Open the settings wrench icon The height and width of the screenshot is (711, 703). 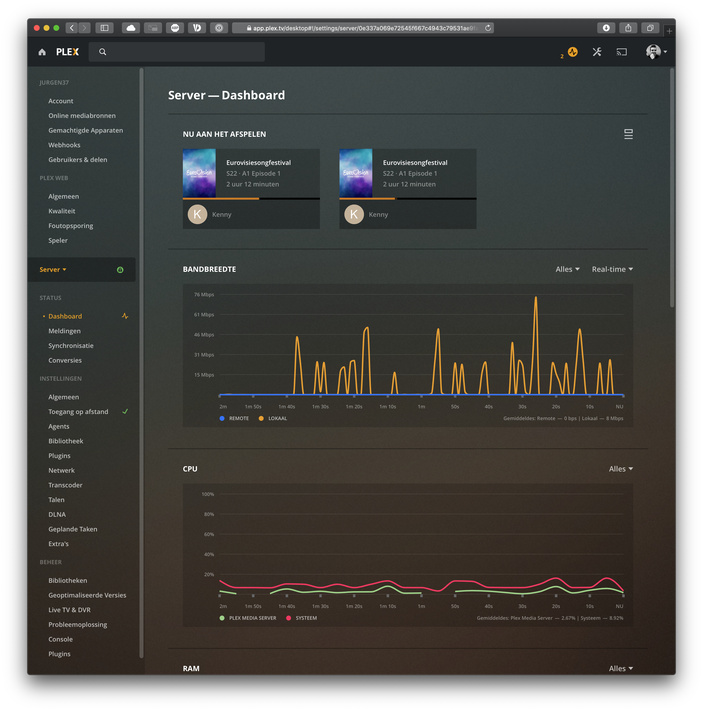pyautogui.click(x=597, y=52)
